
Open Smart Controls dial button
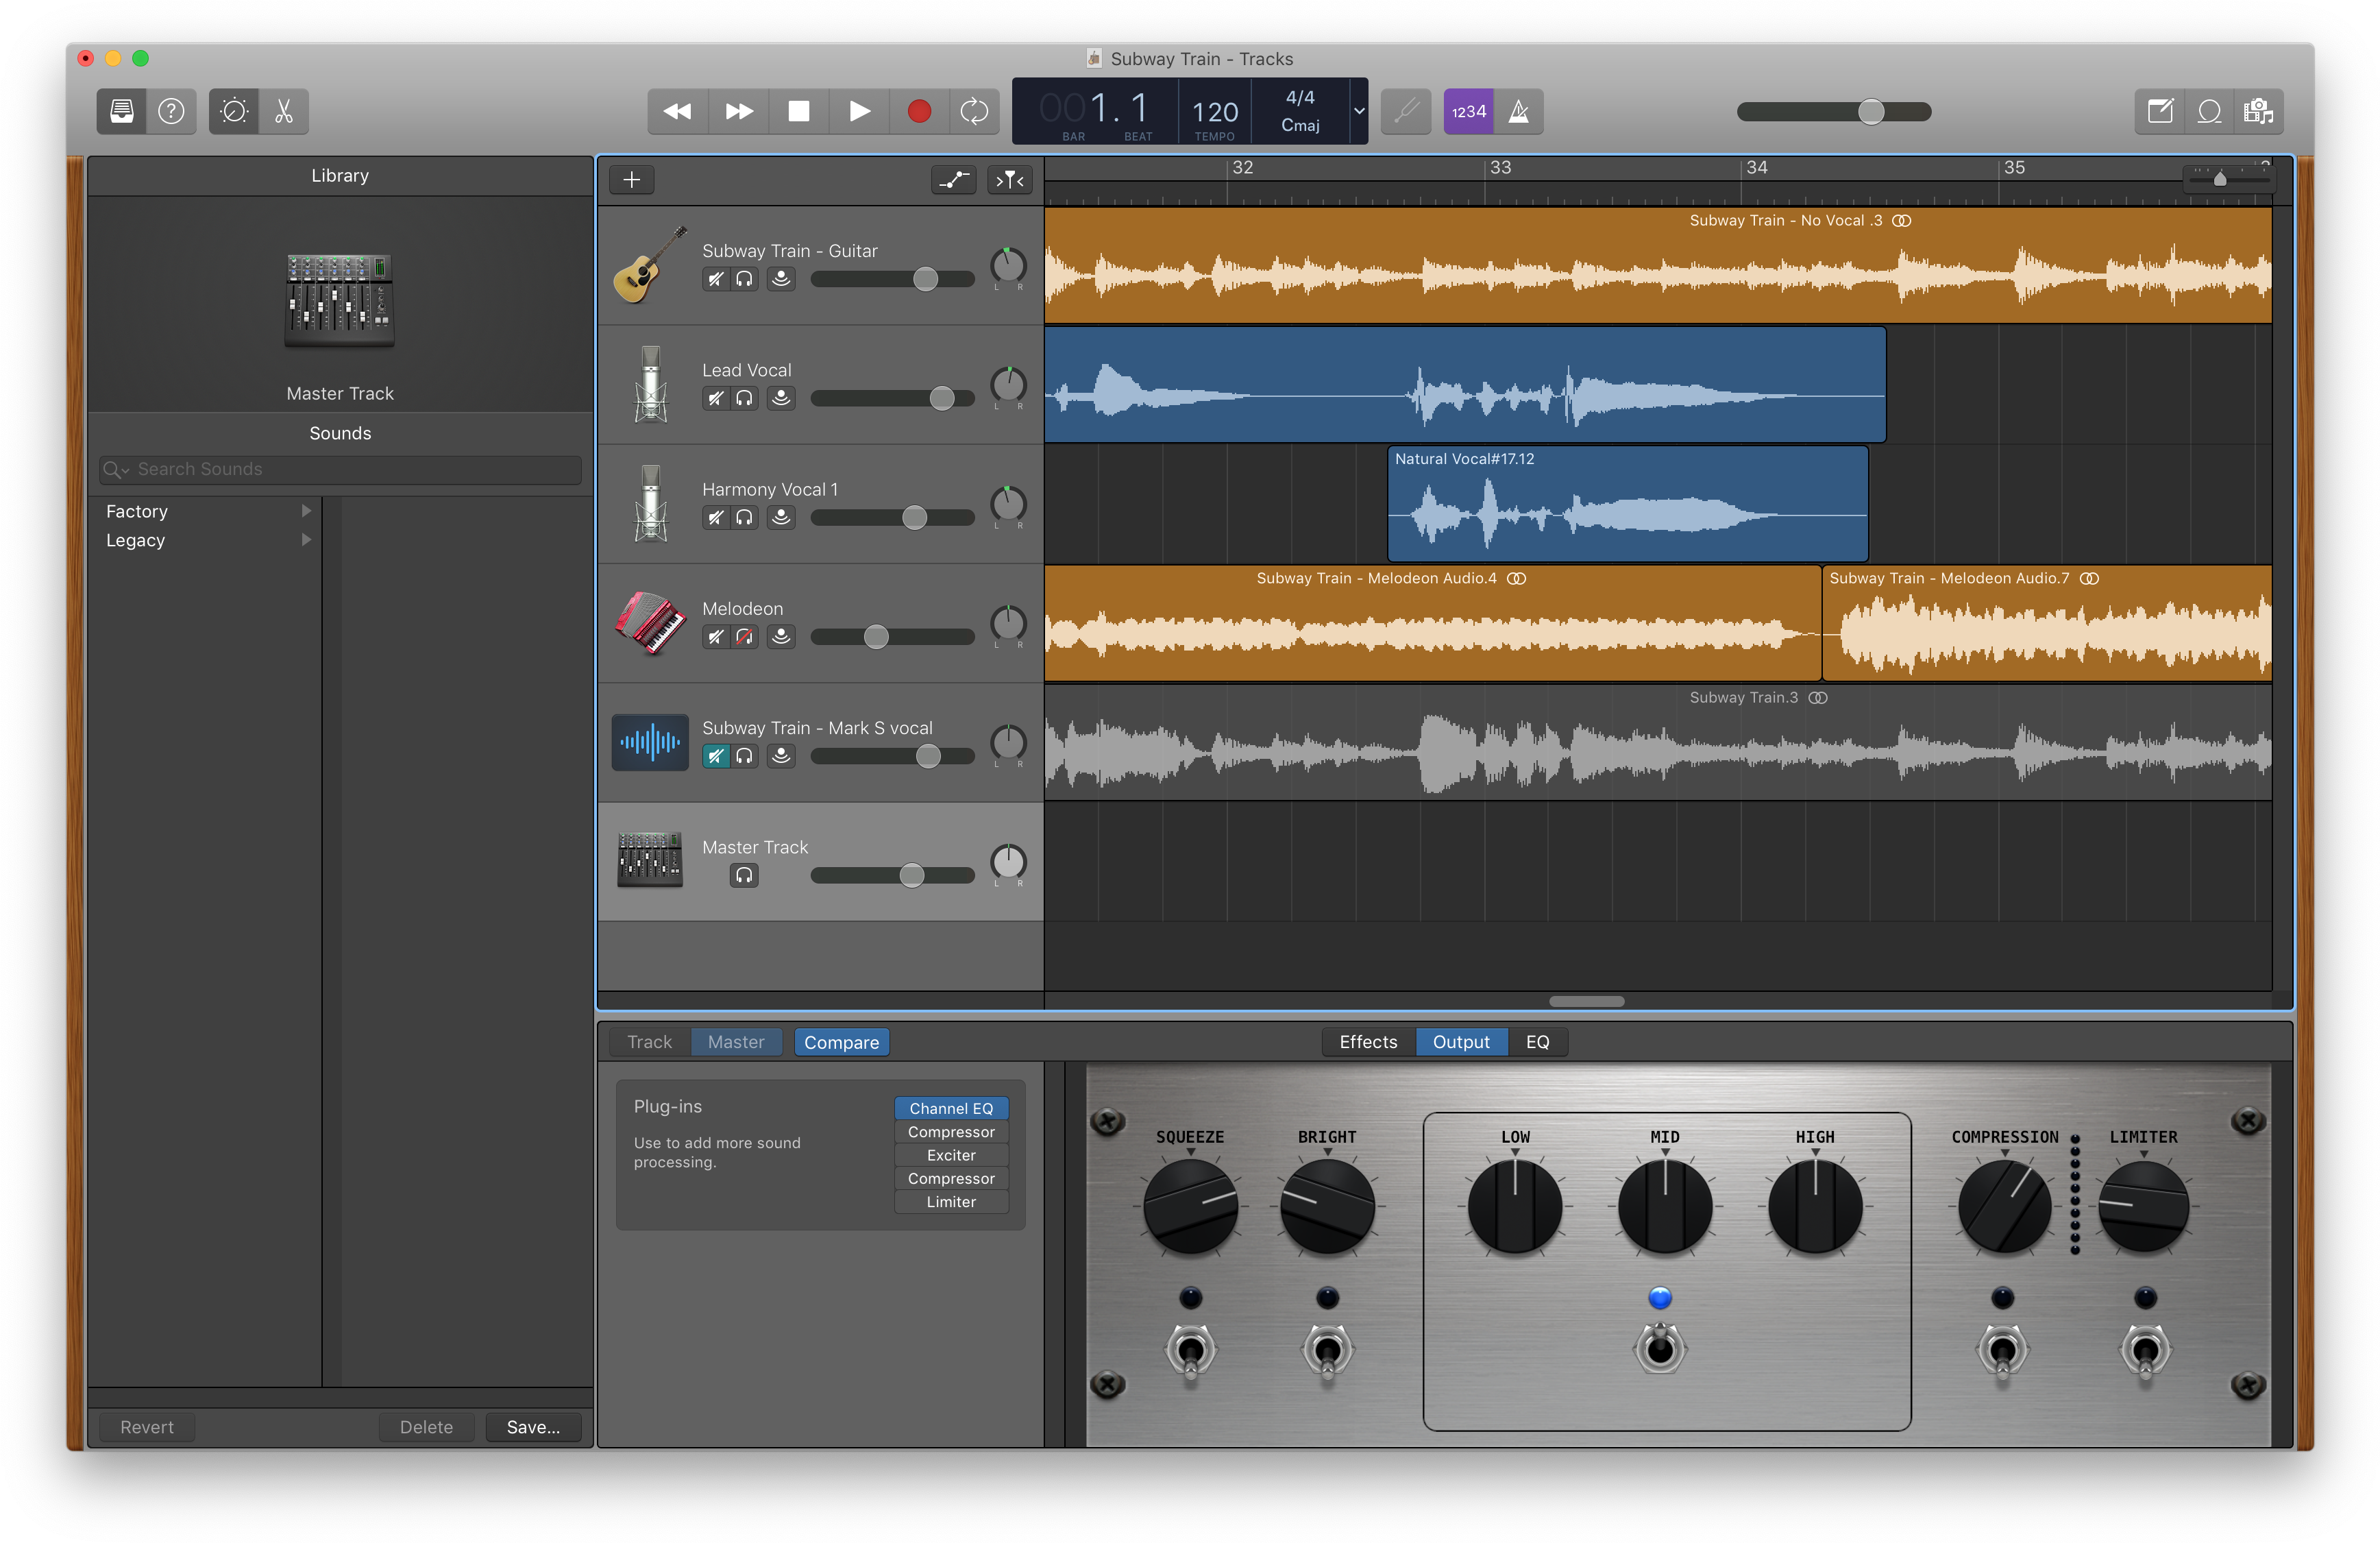[233, 111]
